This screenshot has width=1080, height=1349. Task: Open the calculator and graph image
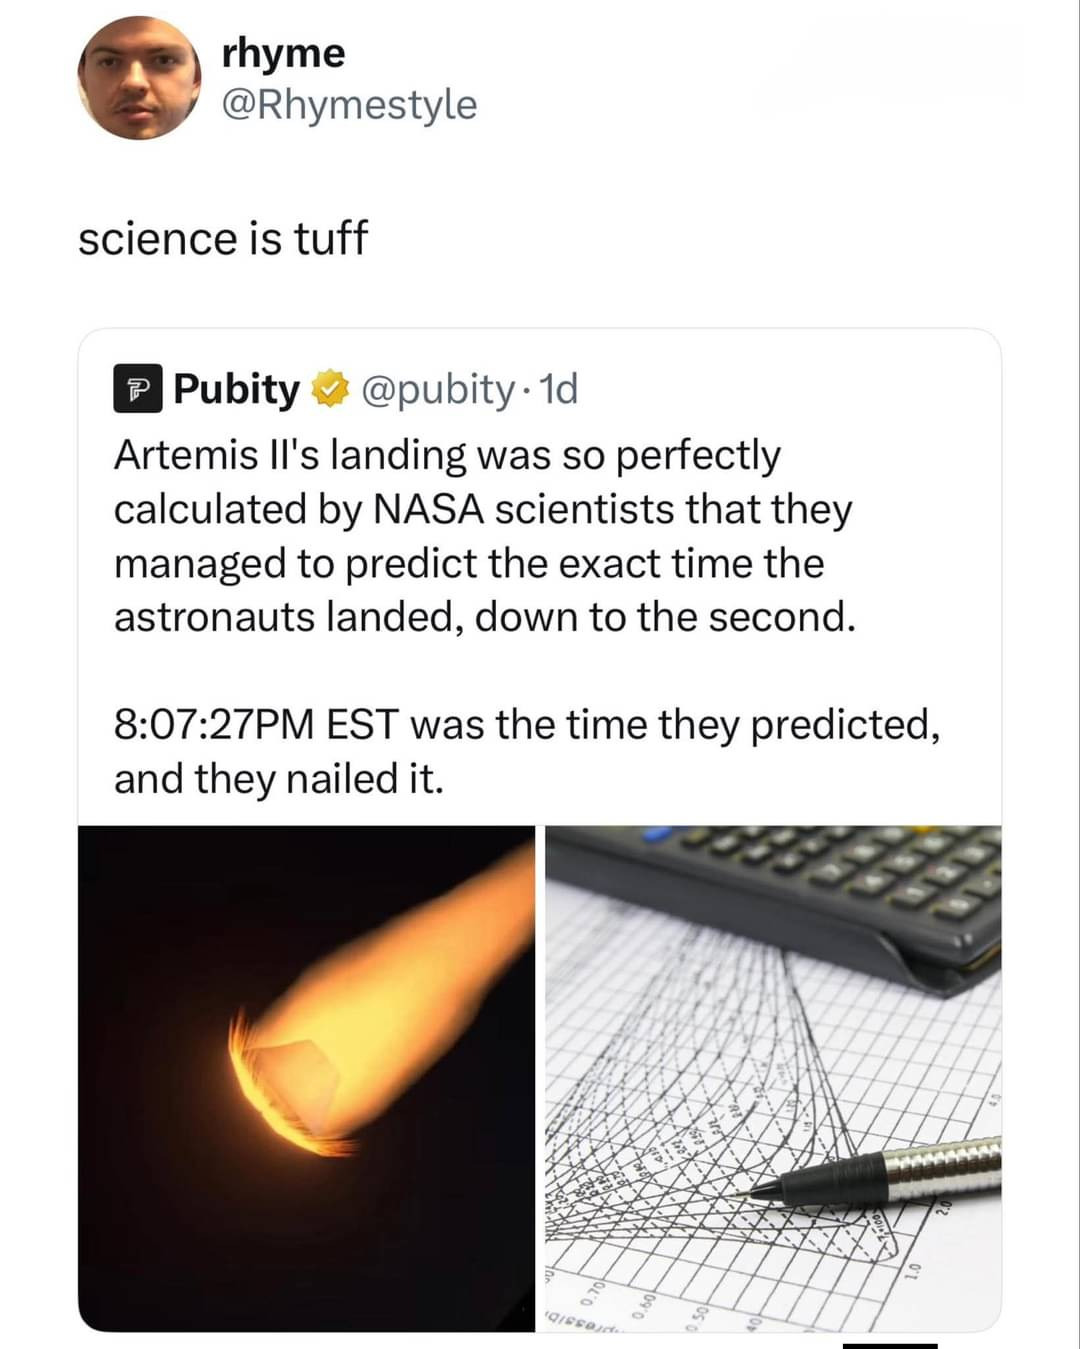tap(773, 1078)
